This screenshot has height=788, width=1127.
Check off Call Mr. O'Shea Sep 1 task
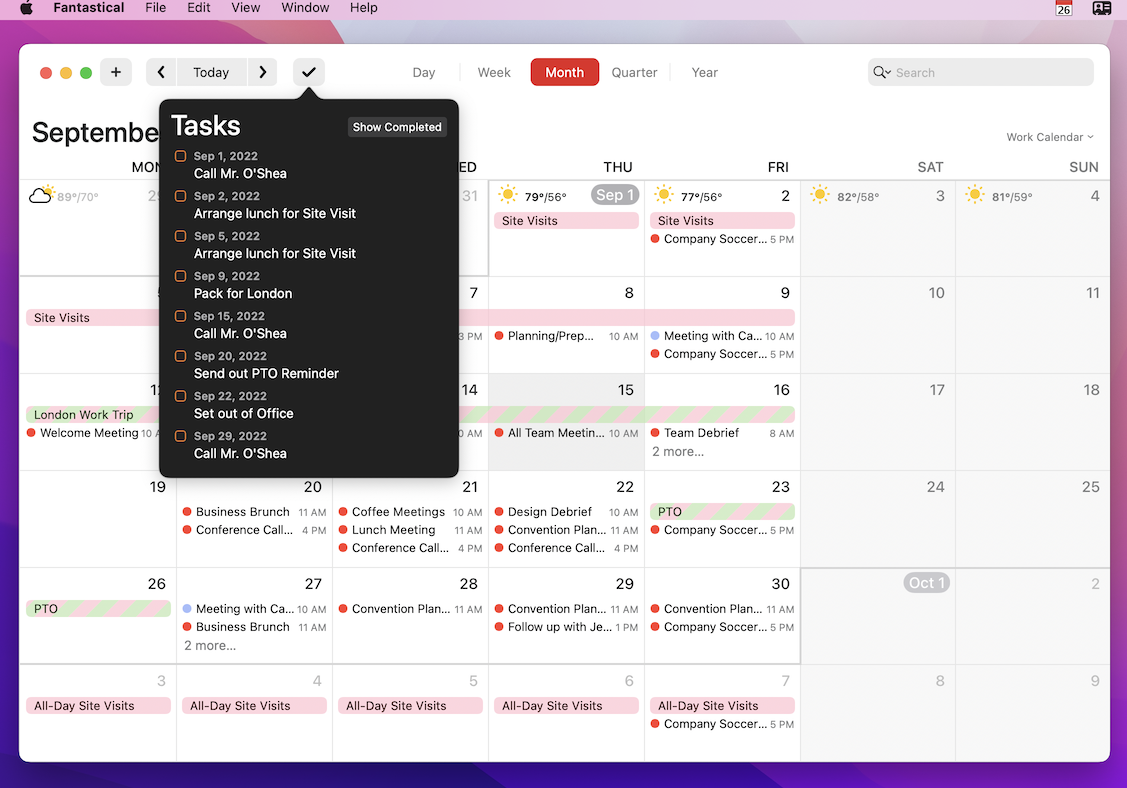(180, 156)
